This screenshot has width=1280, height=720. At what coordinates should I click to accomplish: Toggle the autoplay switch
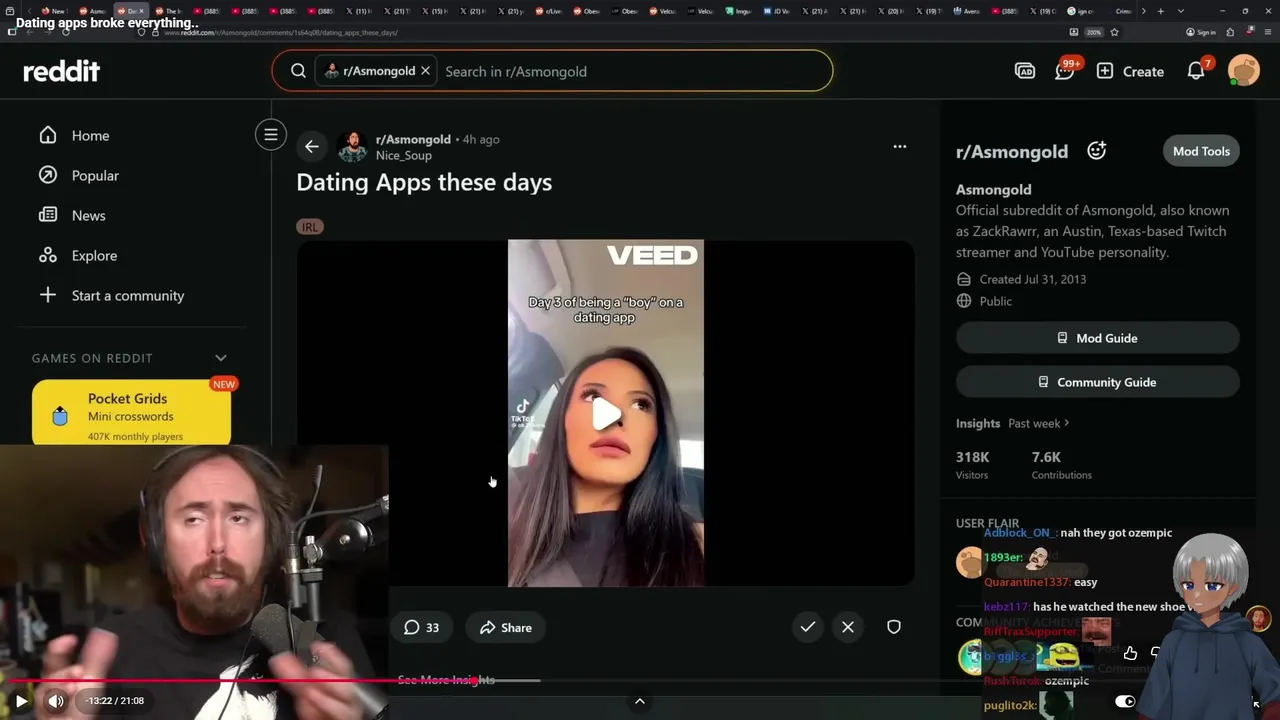(x=1125, y=701)
